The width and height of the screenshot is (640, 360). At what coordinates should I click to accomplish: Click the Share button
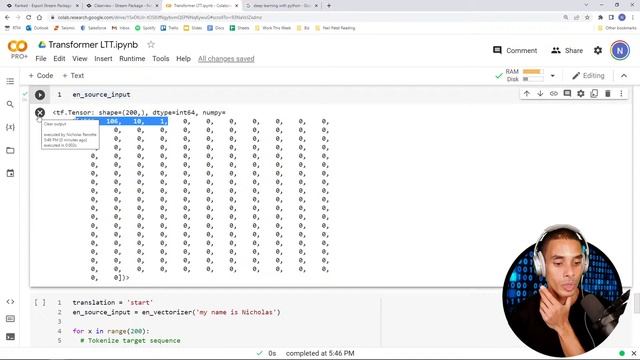click(567, 50)
